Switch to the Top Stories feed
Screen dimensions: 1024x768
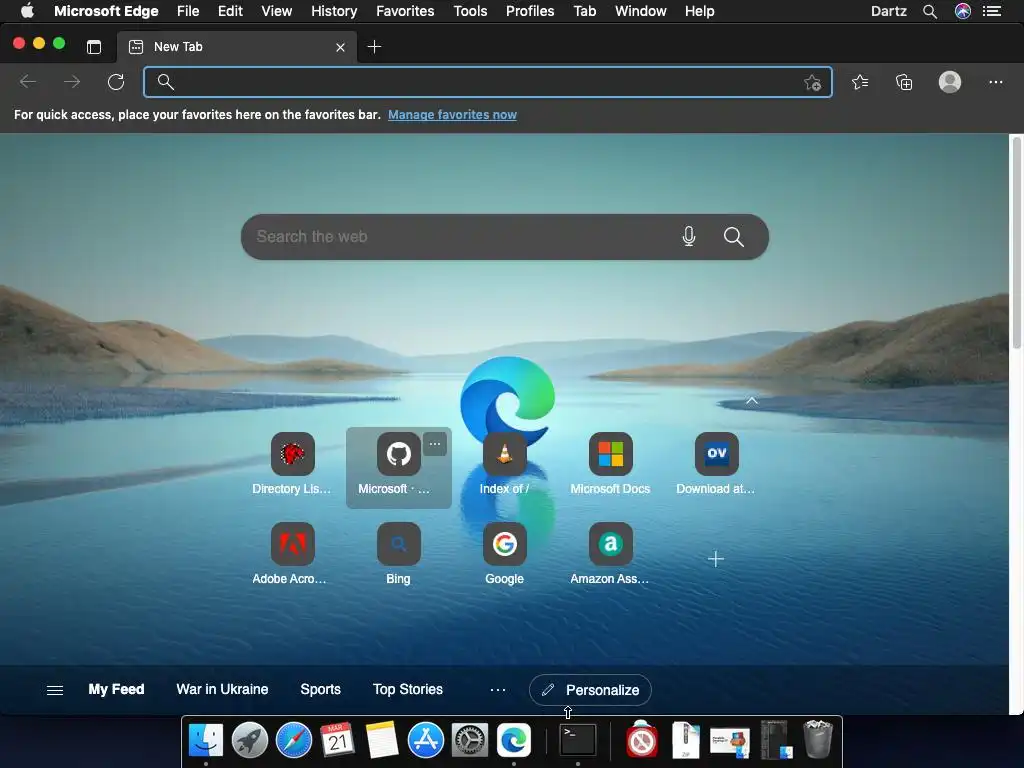408,690
